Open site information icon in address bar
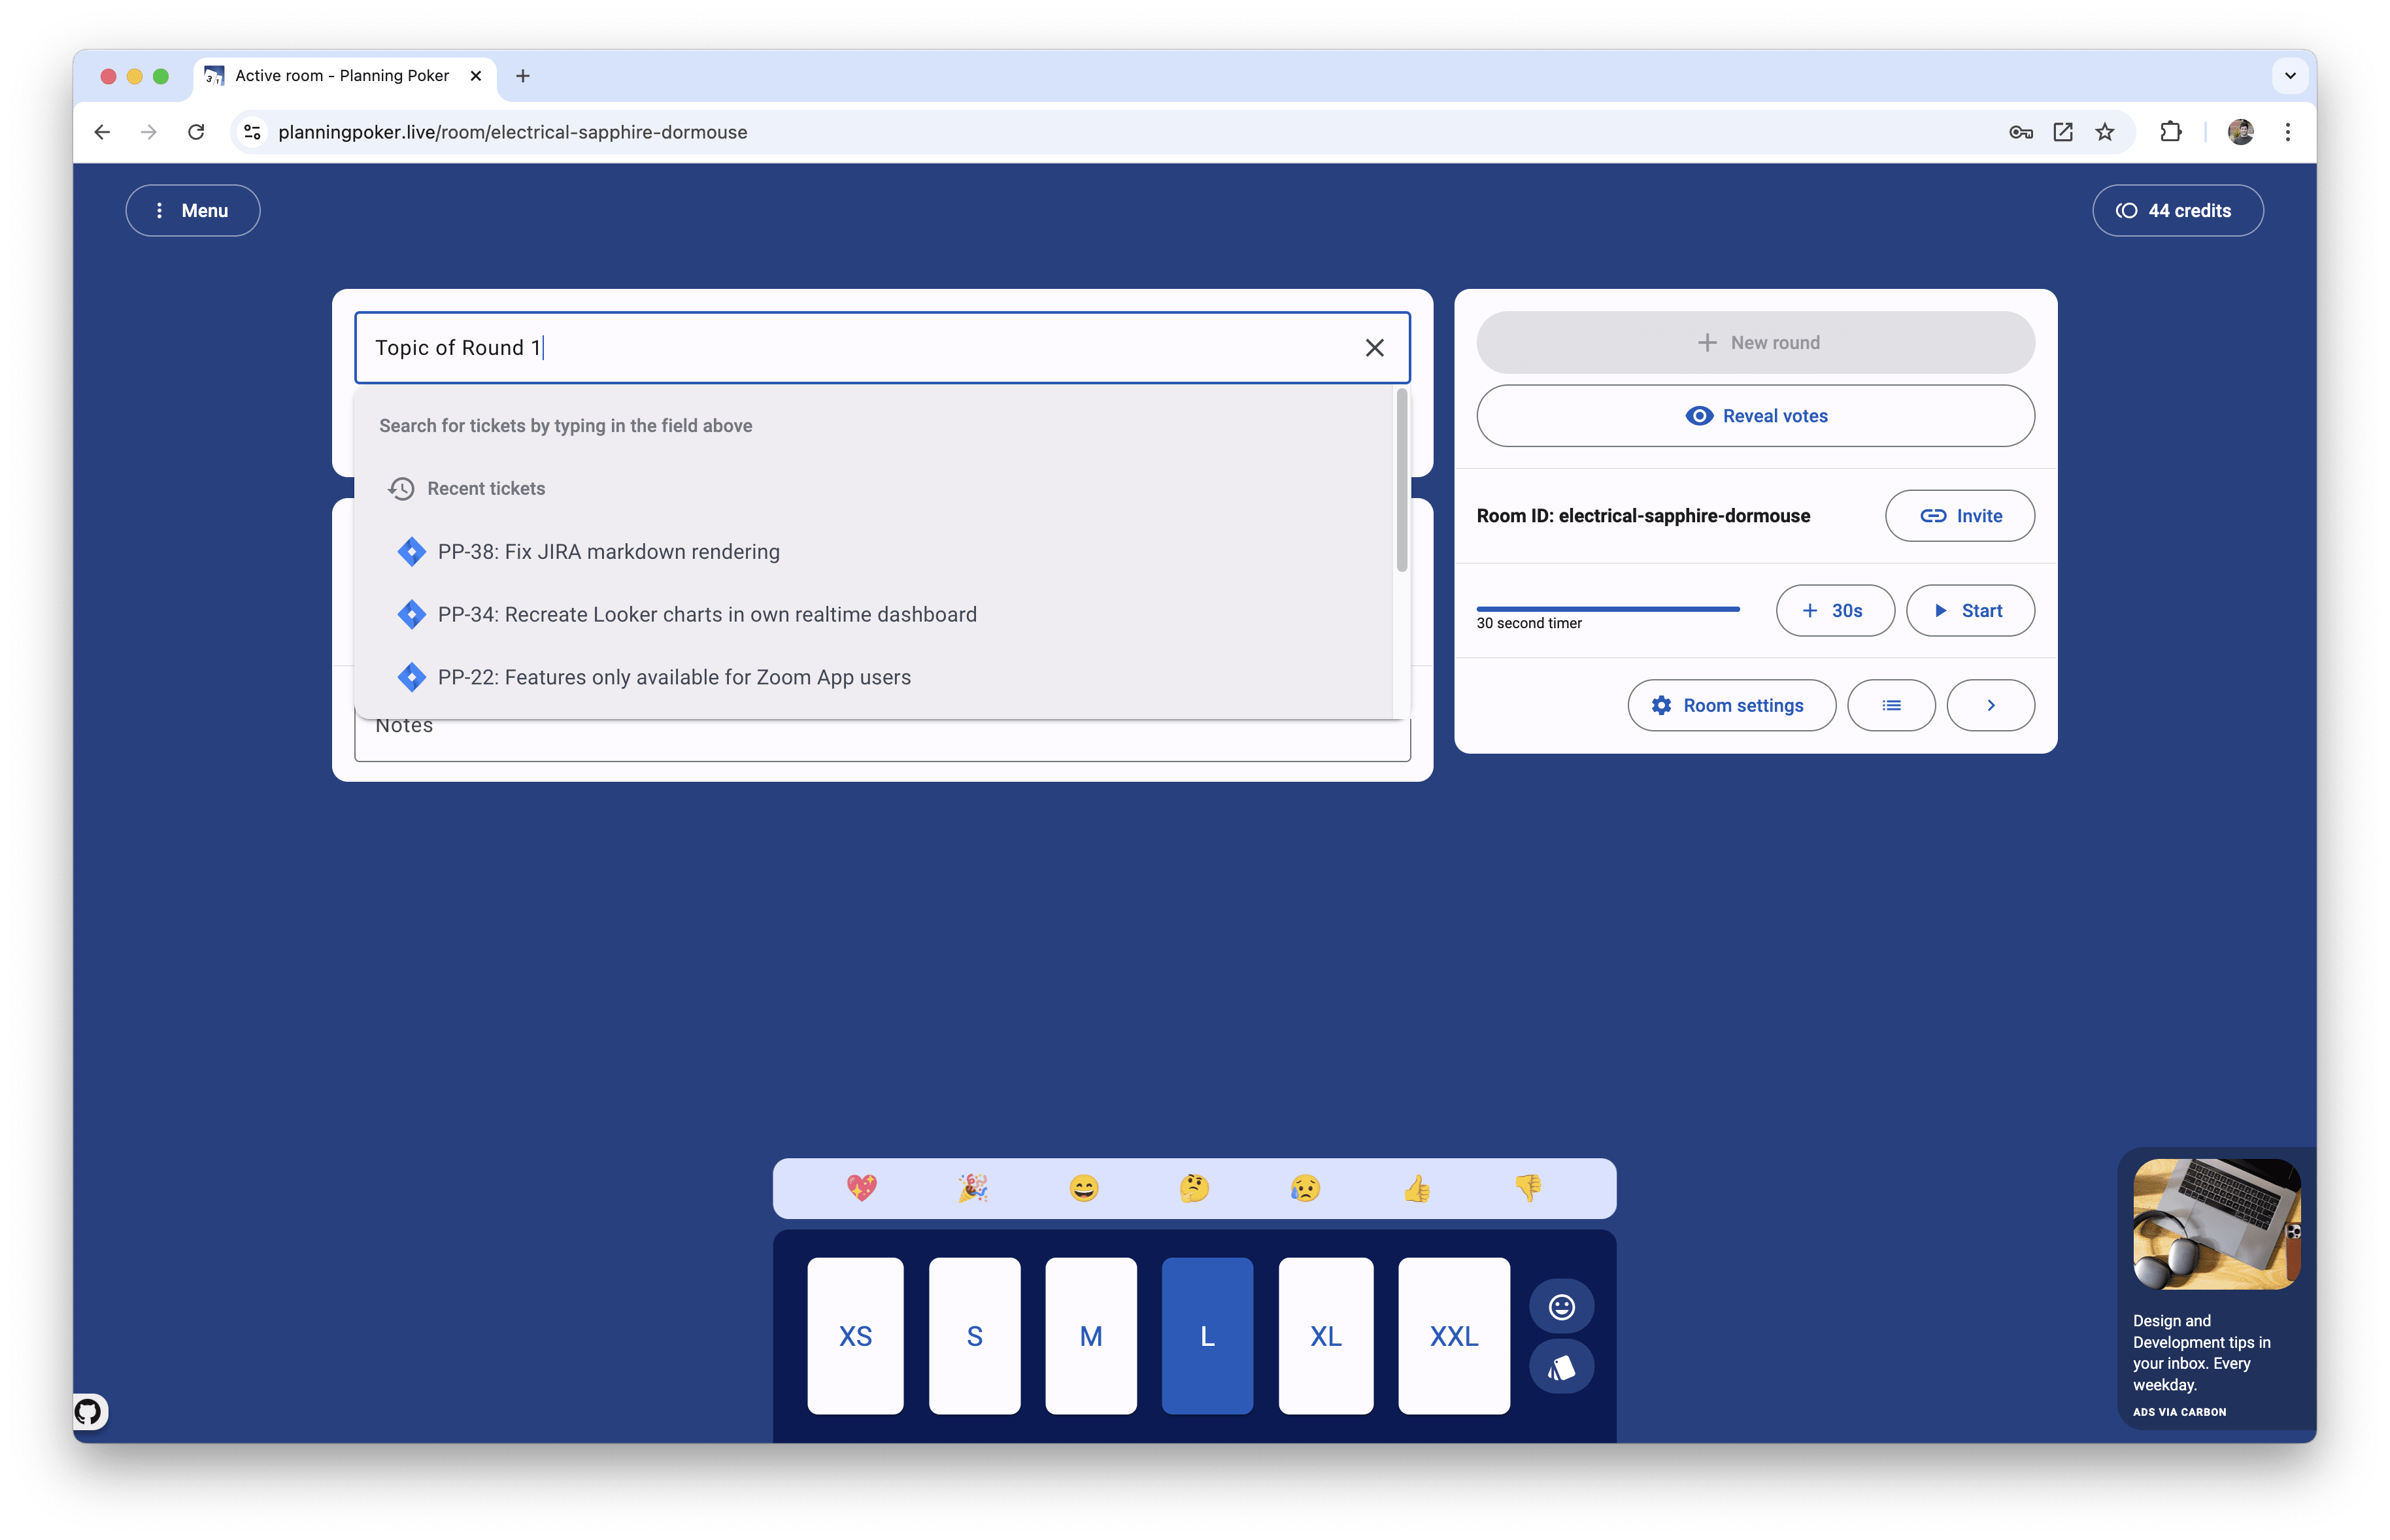This screenshot has width=2390, height=1540. 253,132
